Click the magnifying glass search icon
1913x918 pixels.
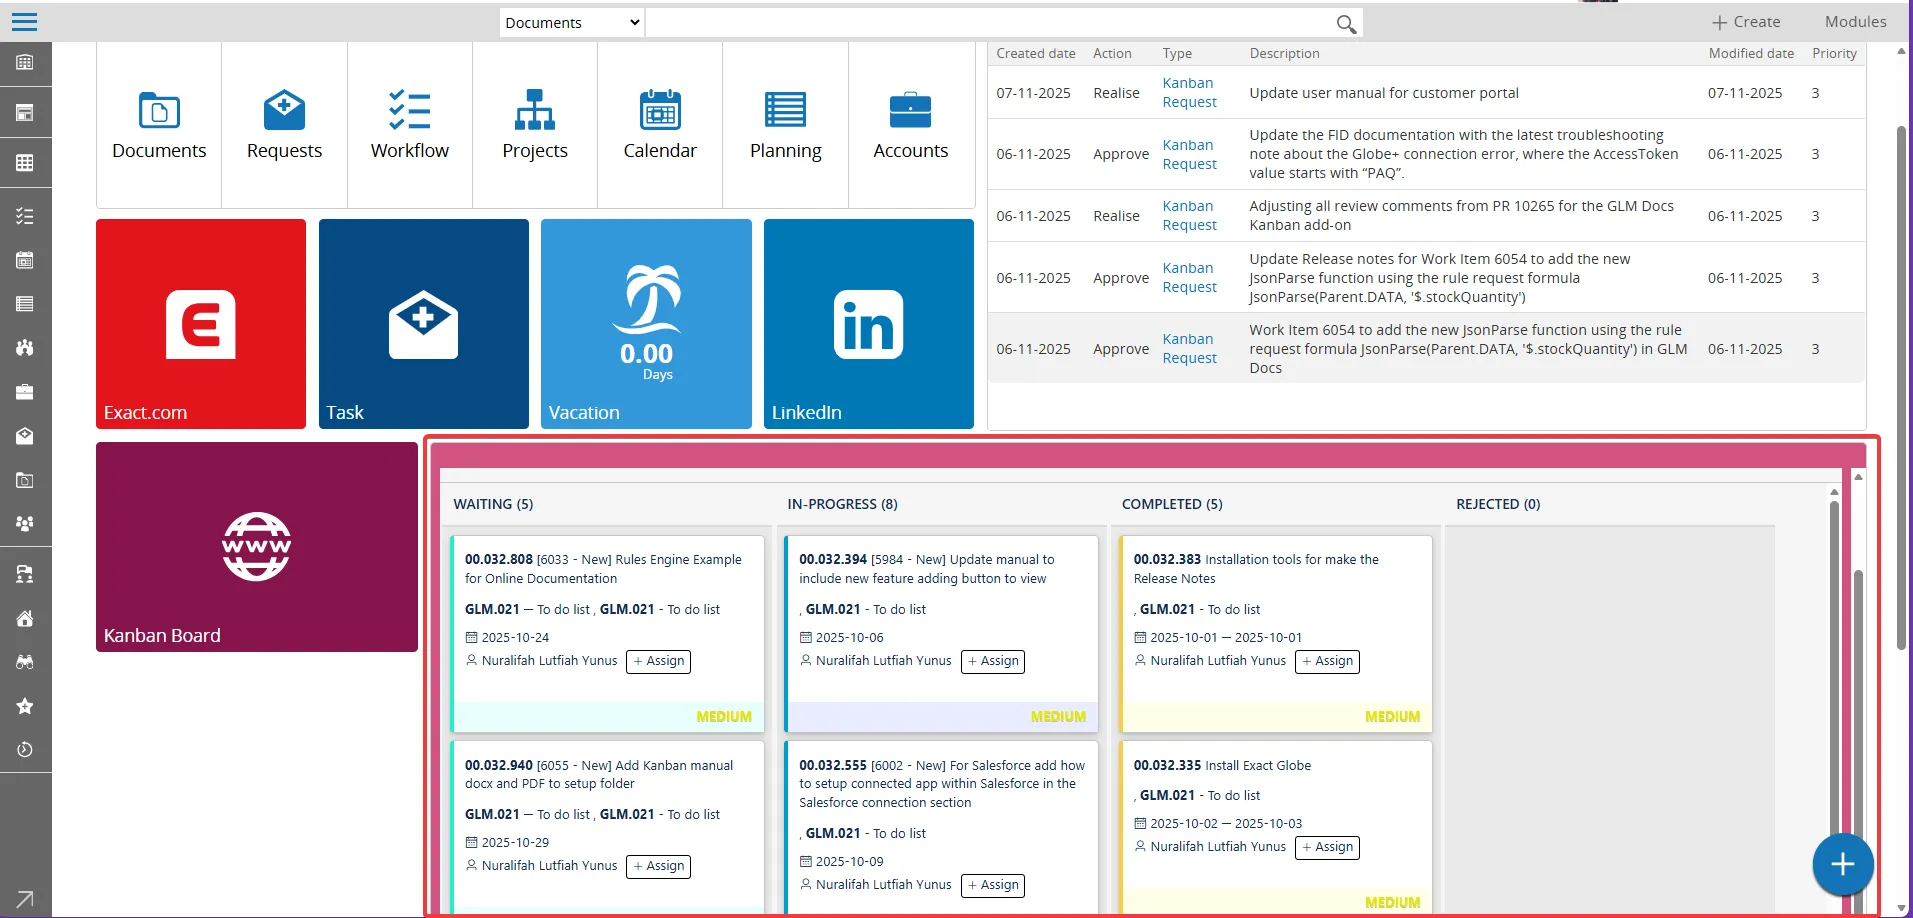1344,22
